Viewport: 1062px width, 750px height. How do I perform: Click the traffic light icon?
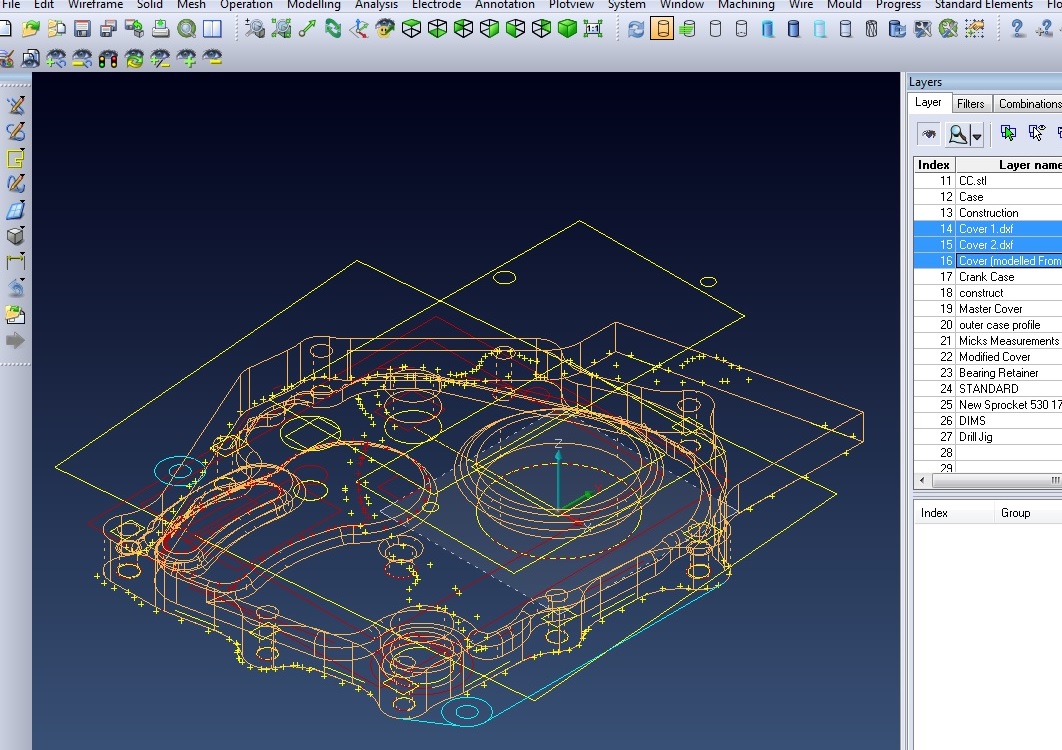108,59
